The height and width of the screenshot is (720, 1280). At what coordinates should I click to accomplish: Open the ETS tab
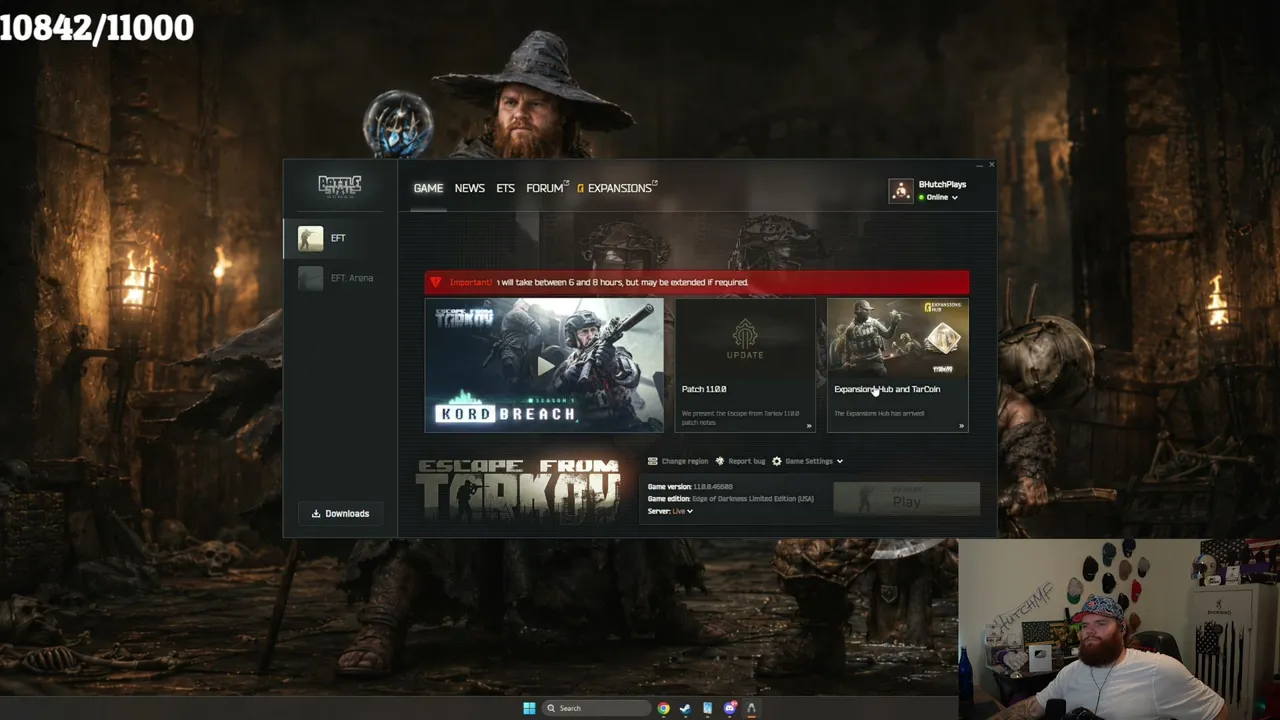tap(505, 188)
